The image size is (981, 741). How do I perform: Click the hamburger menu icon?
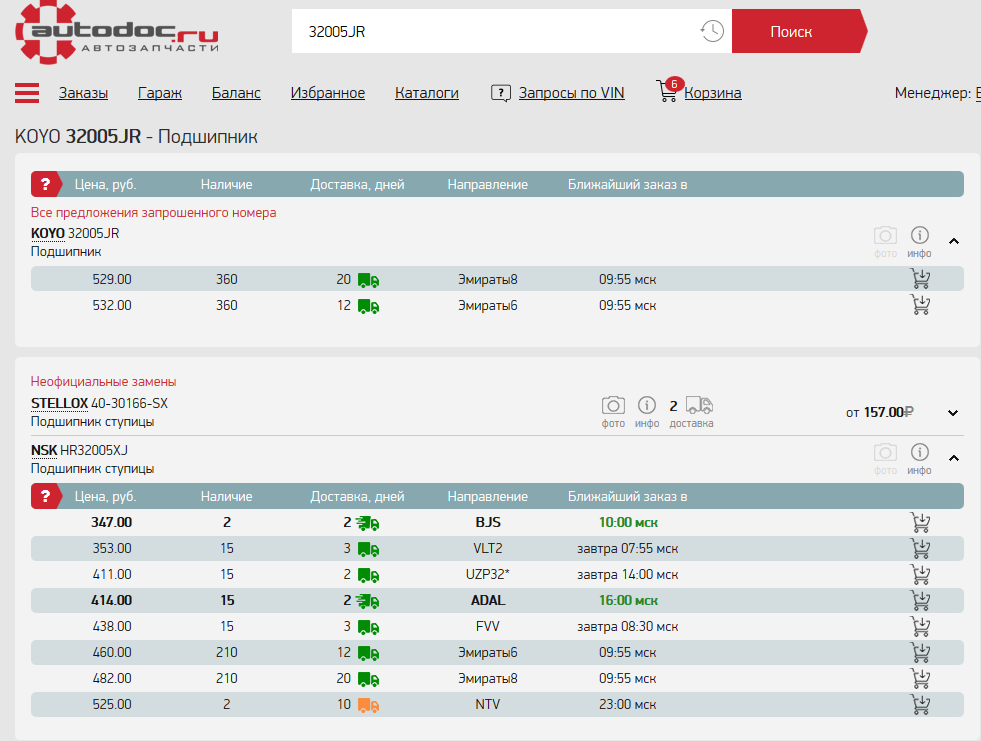27,93
